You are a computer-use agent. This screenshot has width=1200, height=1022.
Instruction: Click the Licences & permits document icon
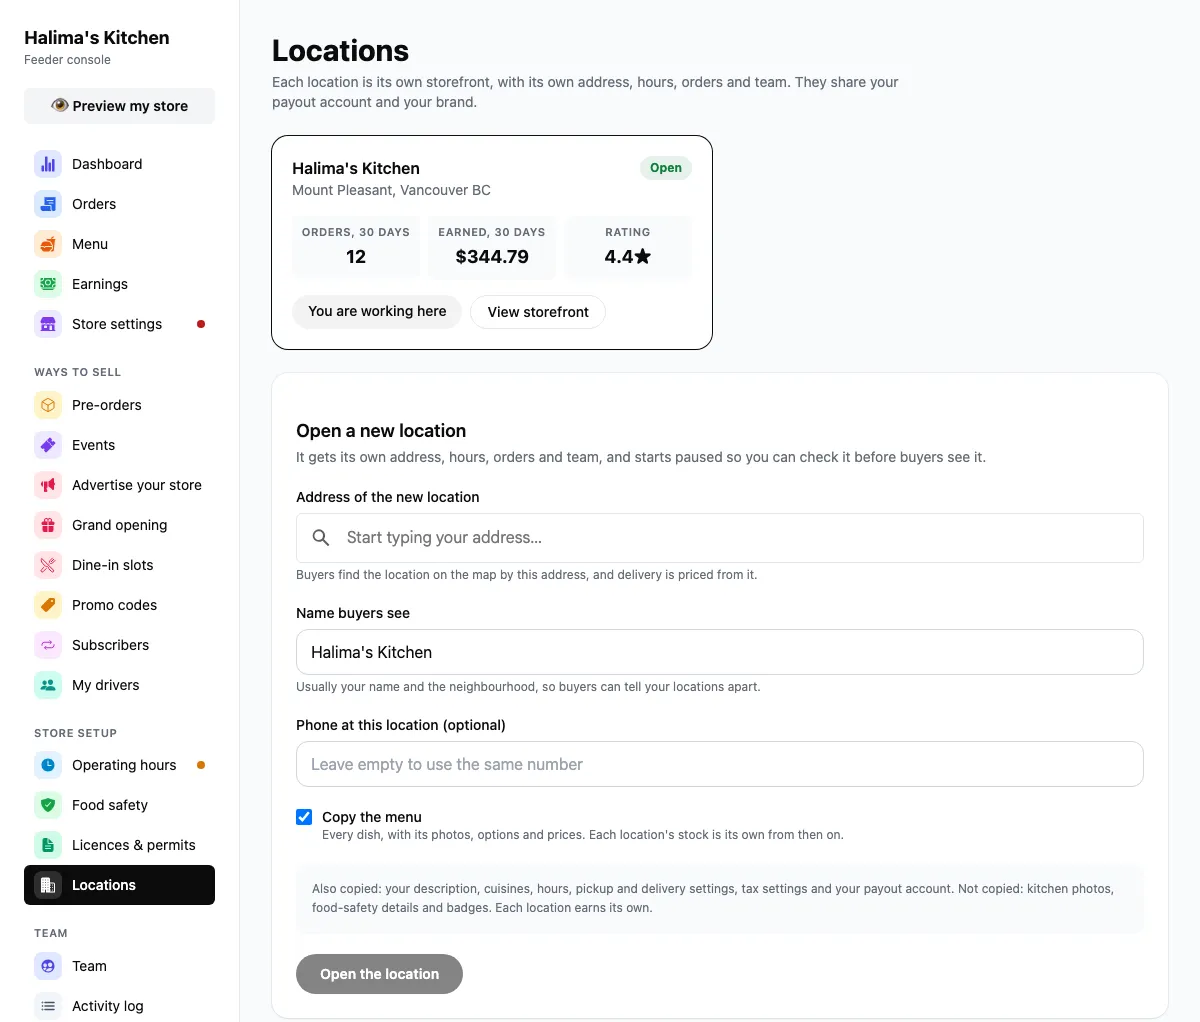coord(48,845)
